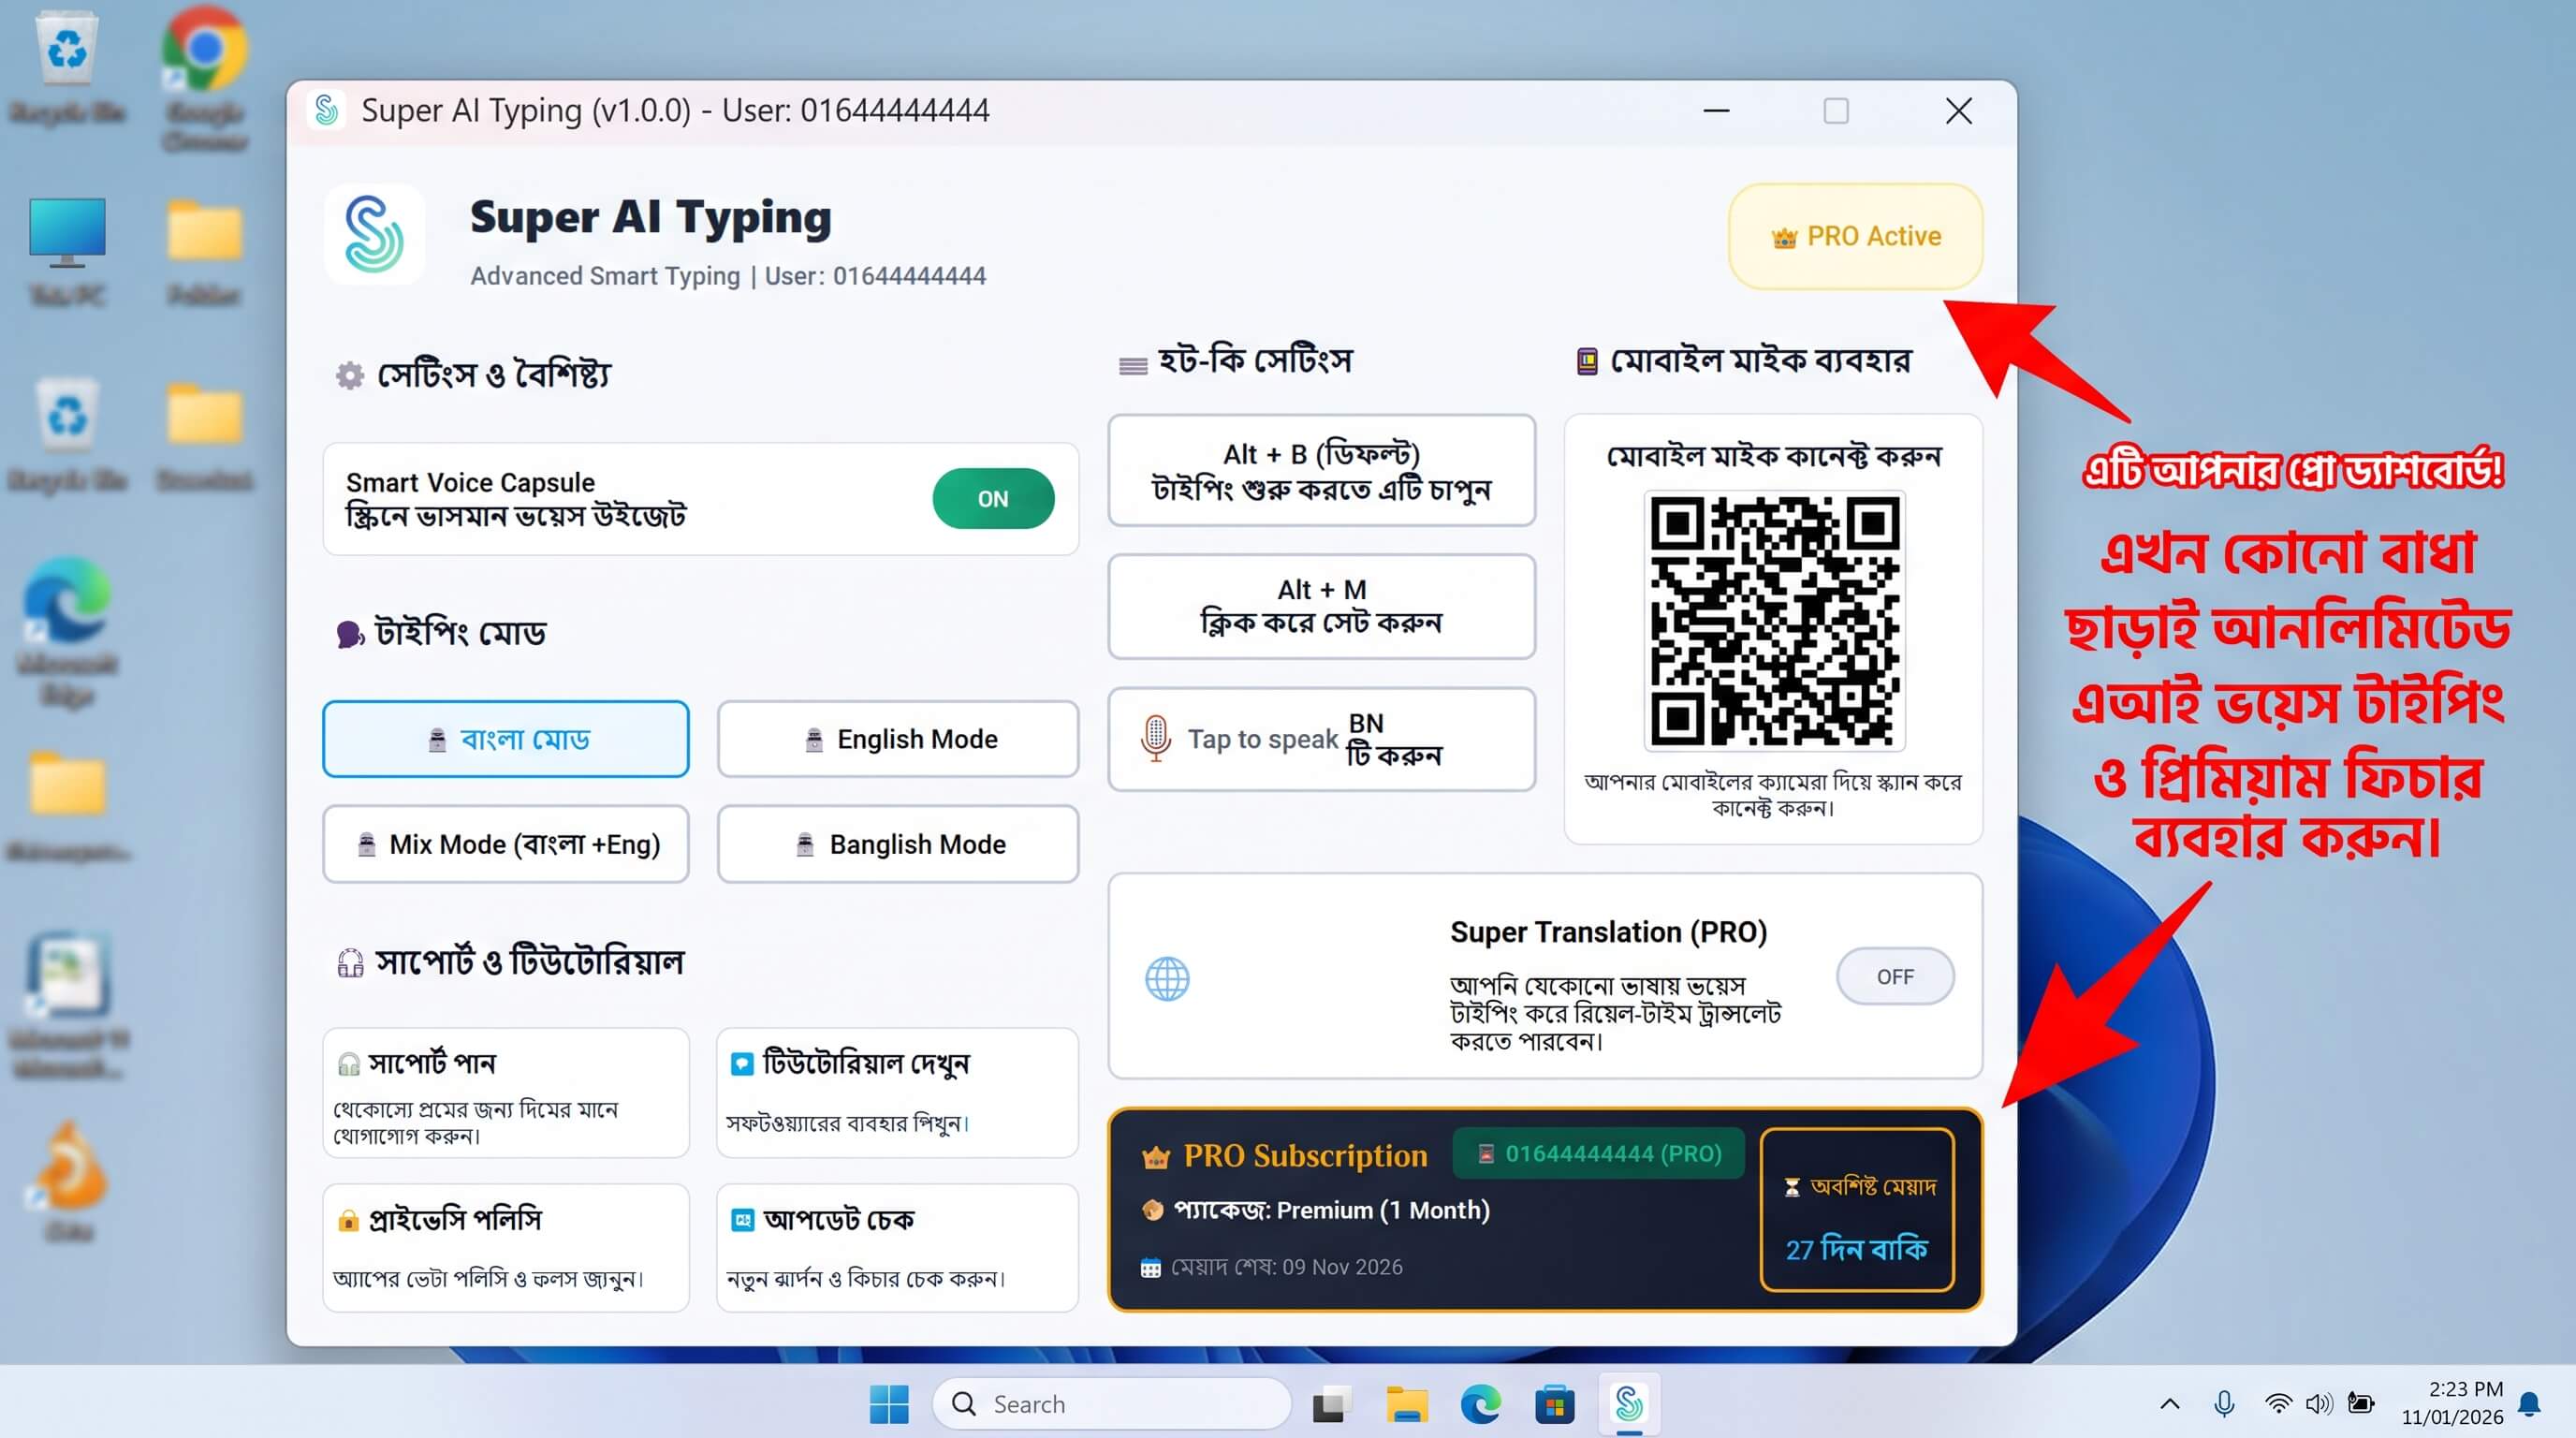Choose Mix Mode (বাংলা +Eng)

pyautogui.click(x=505, y=844)
